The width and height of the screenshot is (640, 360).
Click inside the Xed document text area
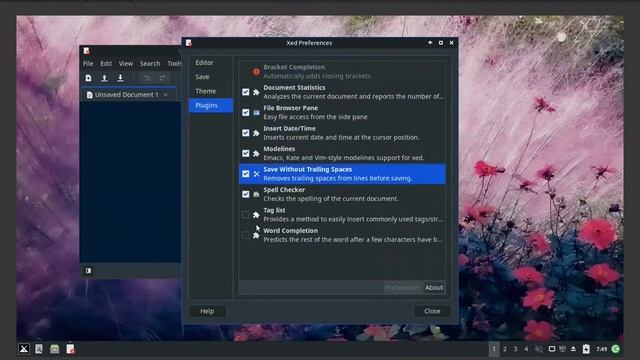[130, 182]
